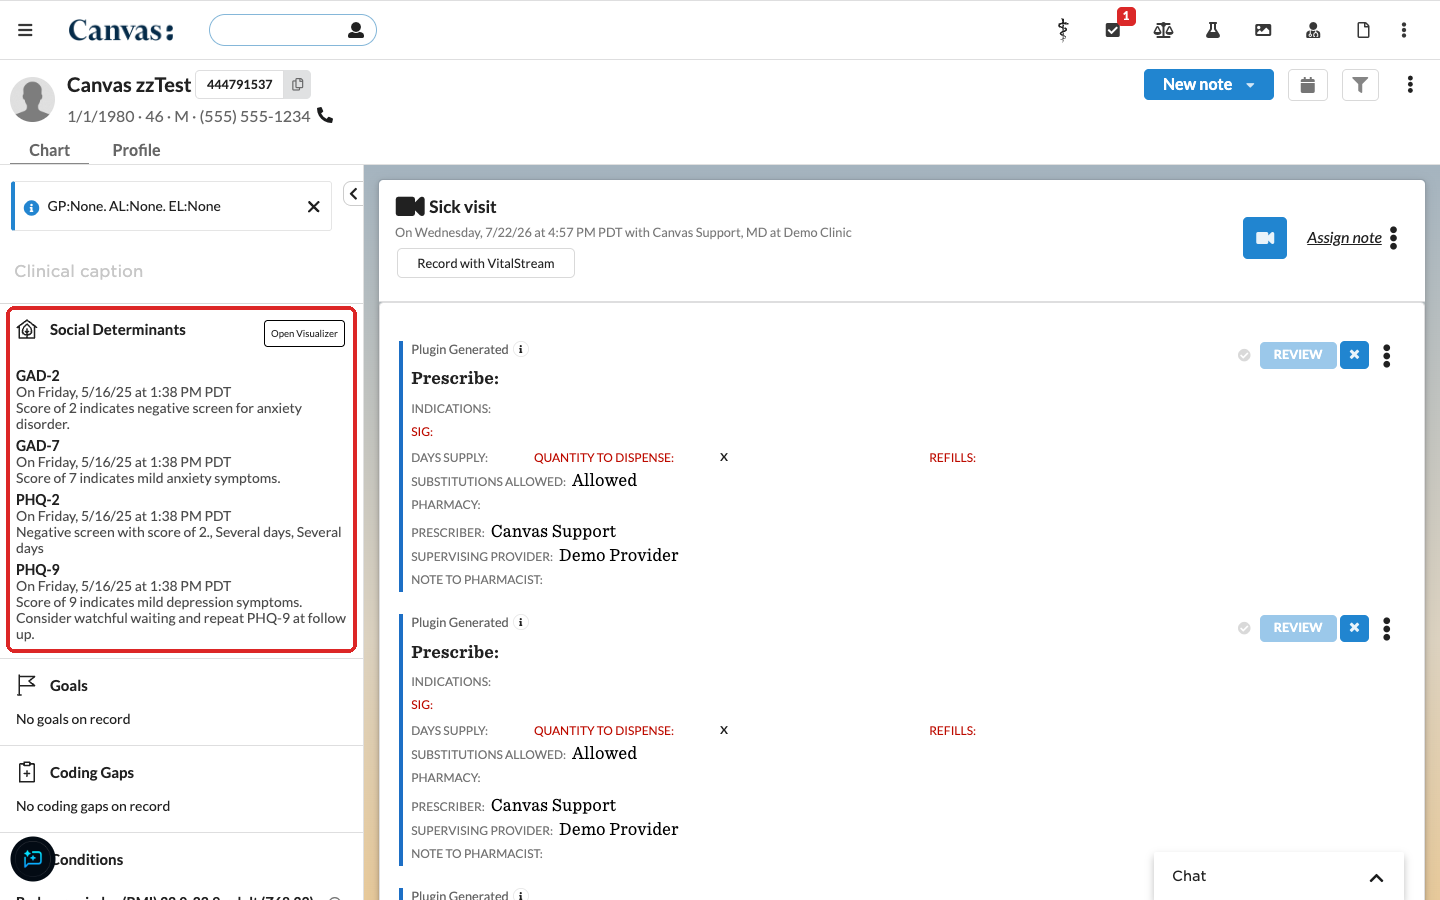Open top bar vertical ellipsis menu
Screen dimensions: 1440x900
[x=1404, y=30]
